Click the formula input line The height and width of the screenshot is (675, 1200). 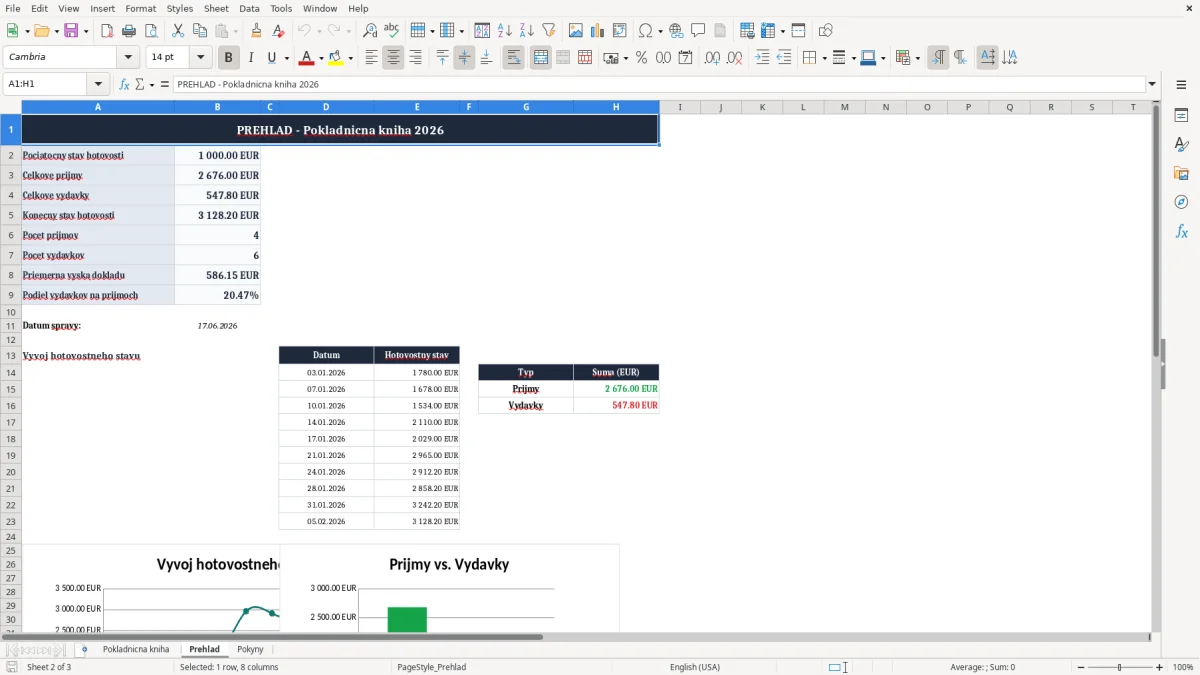(x=658, y=85)
